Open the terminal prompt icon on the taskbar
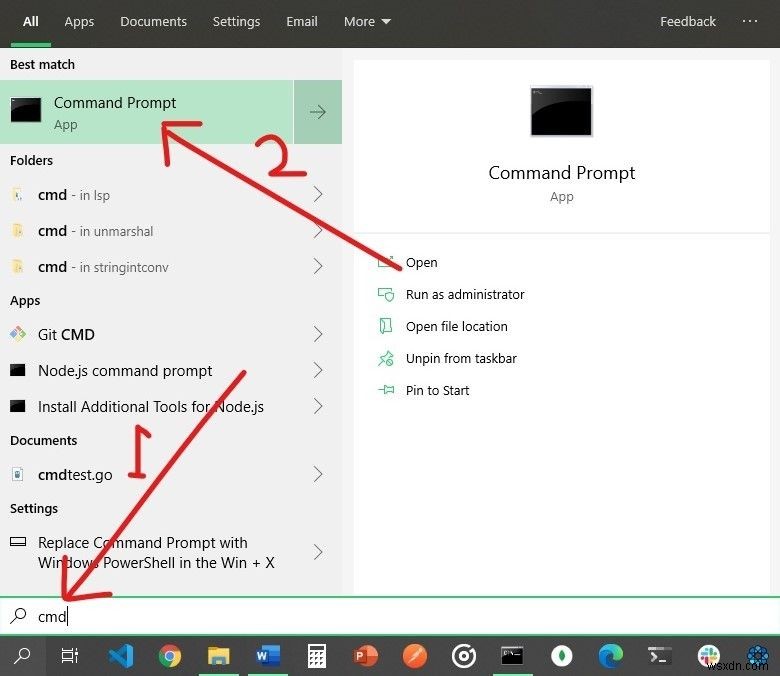Image resolution: width=780 pixels, height=676 pixels. 659,656
